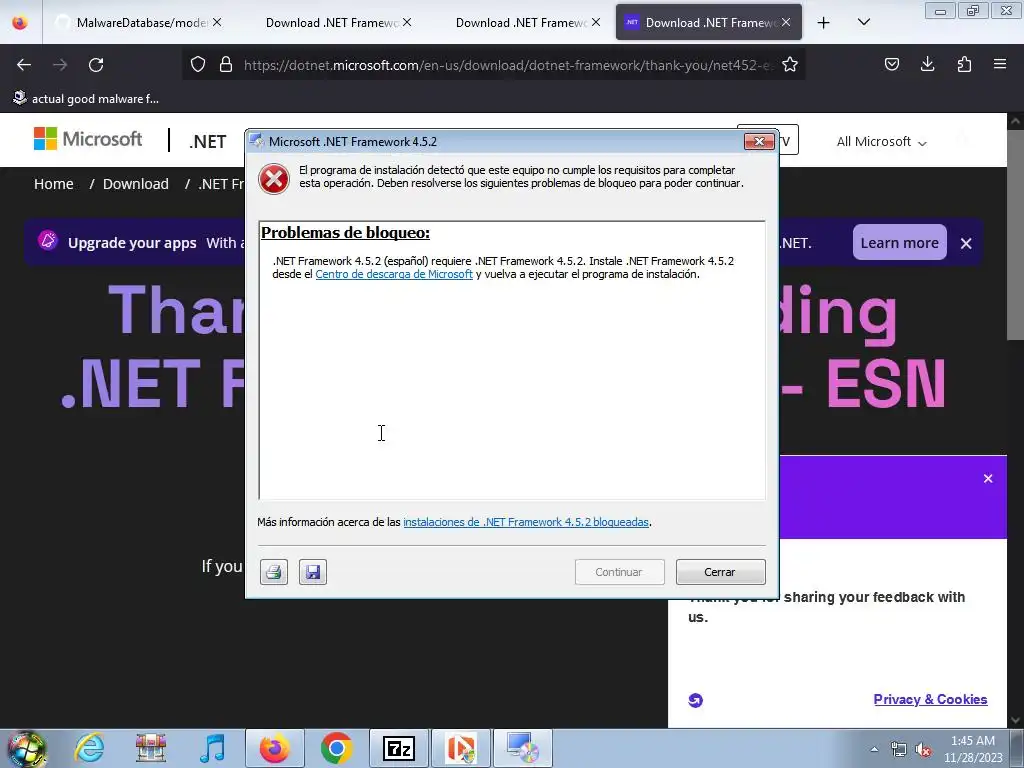Viewport: 1024px width, 768px height.
Task: Open the store-like taskbar icon
Action: pyautogui.click(x=151, y=748)
